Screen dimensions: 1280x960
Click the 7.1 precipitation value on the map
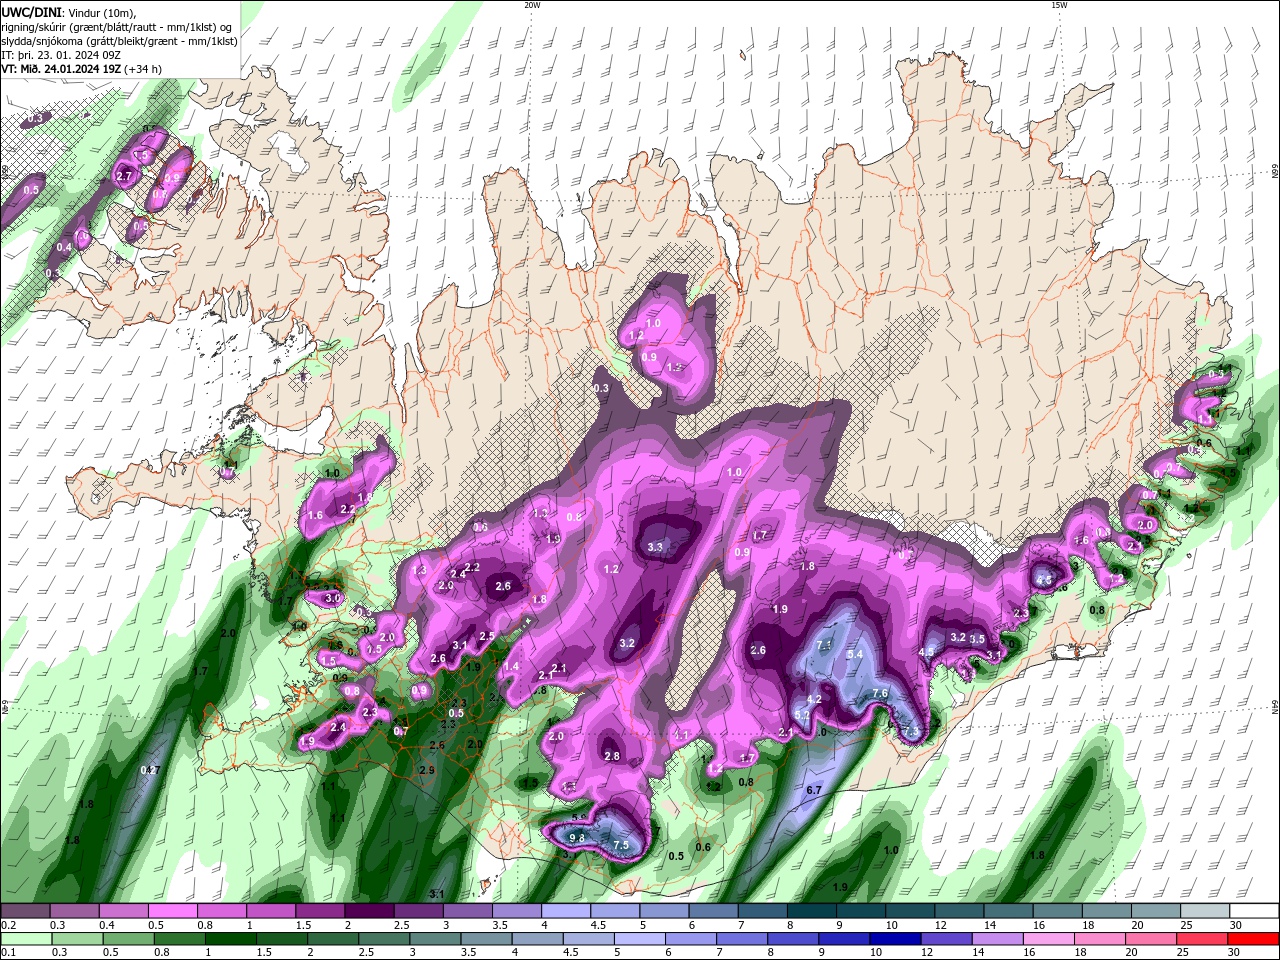[x=825, y=644]
